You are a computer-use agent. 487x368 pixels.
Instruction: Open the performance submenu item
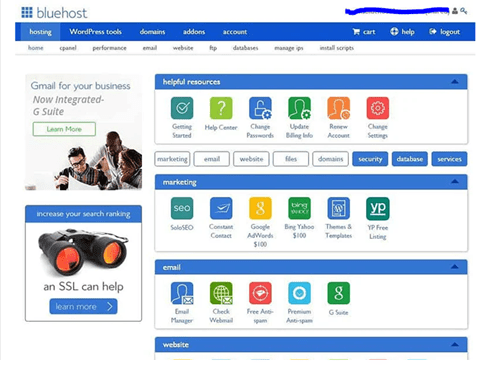109,48
